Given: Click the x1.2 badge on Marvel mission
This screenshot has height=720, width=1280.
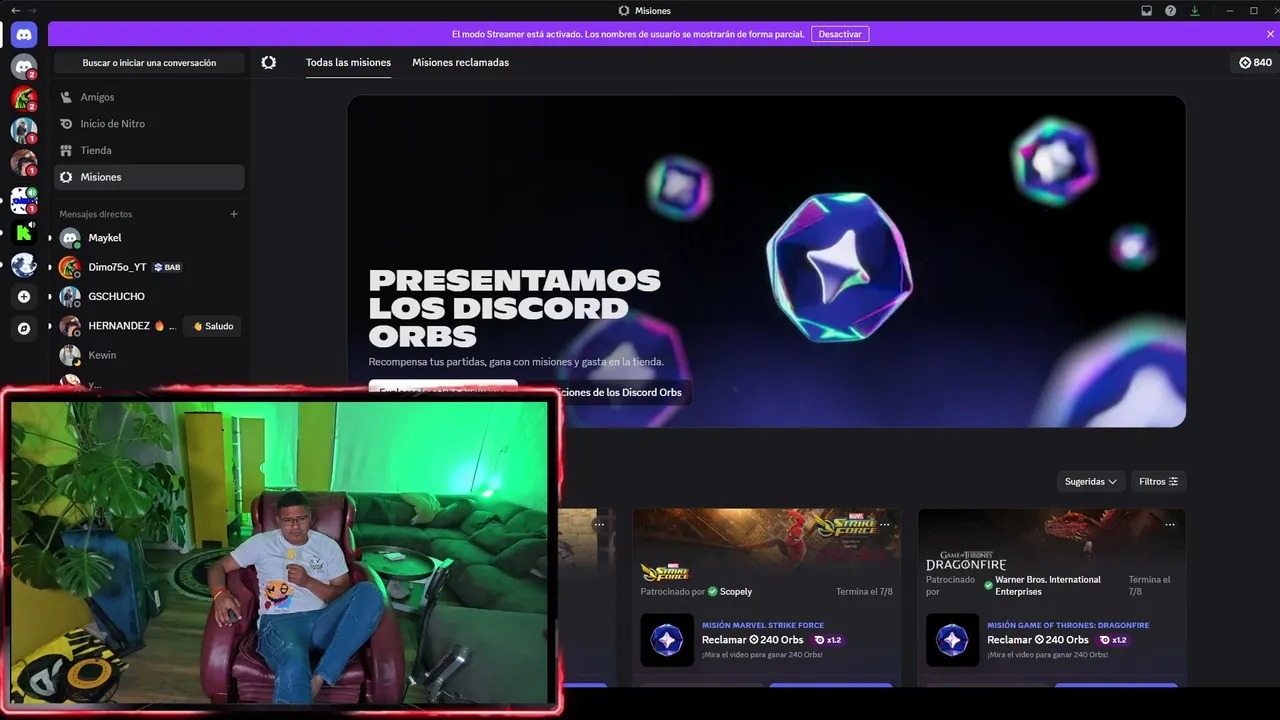Looking at the screenshot, I should pos(828,640).
